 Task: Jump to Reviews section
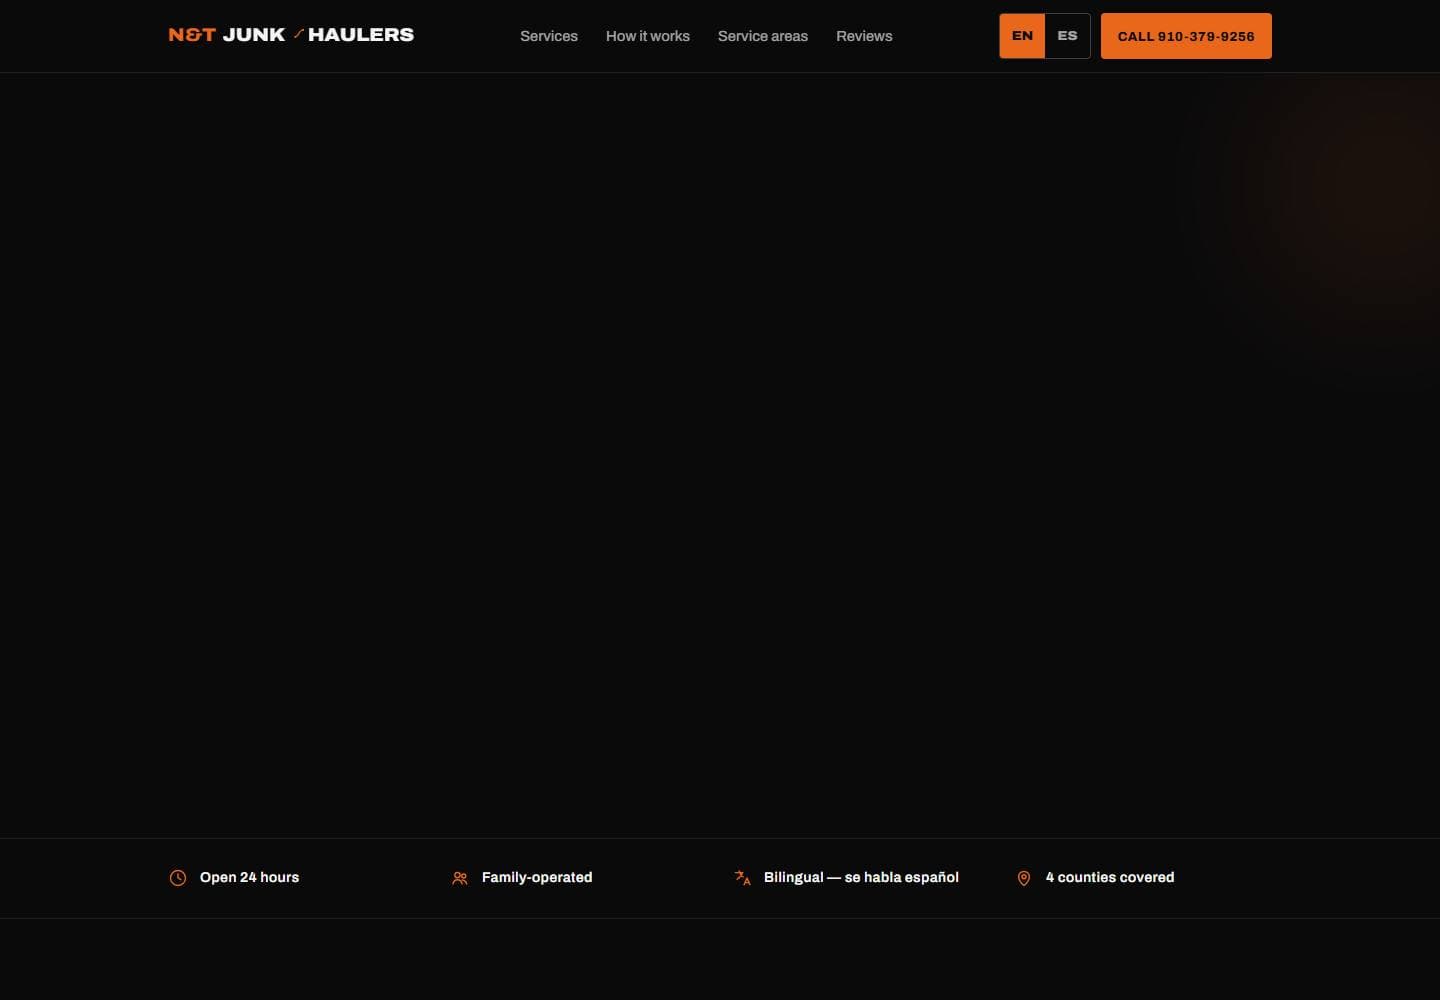(864, 36)
